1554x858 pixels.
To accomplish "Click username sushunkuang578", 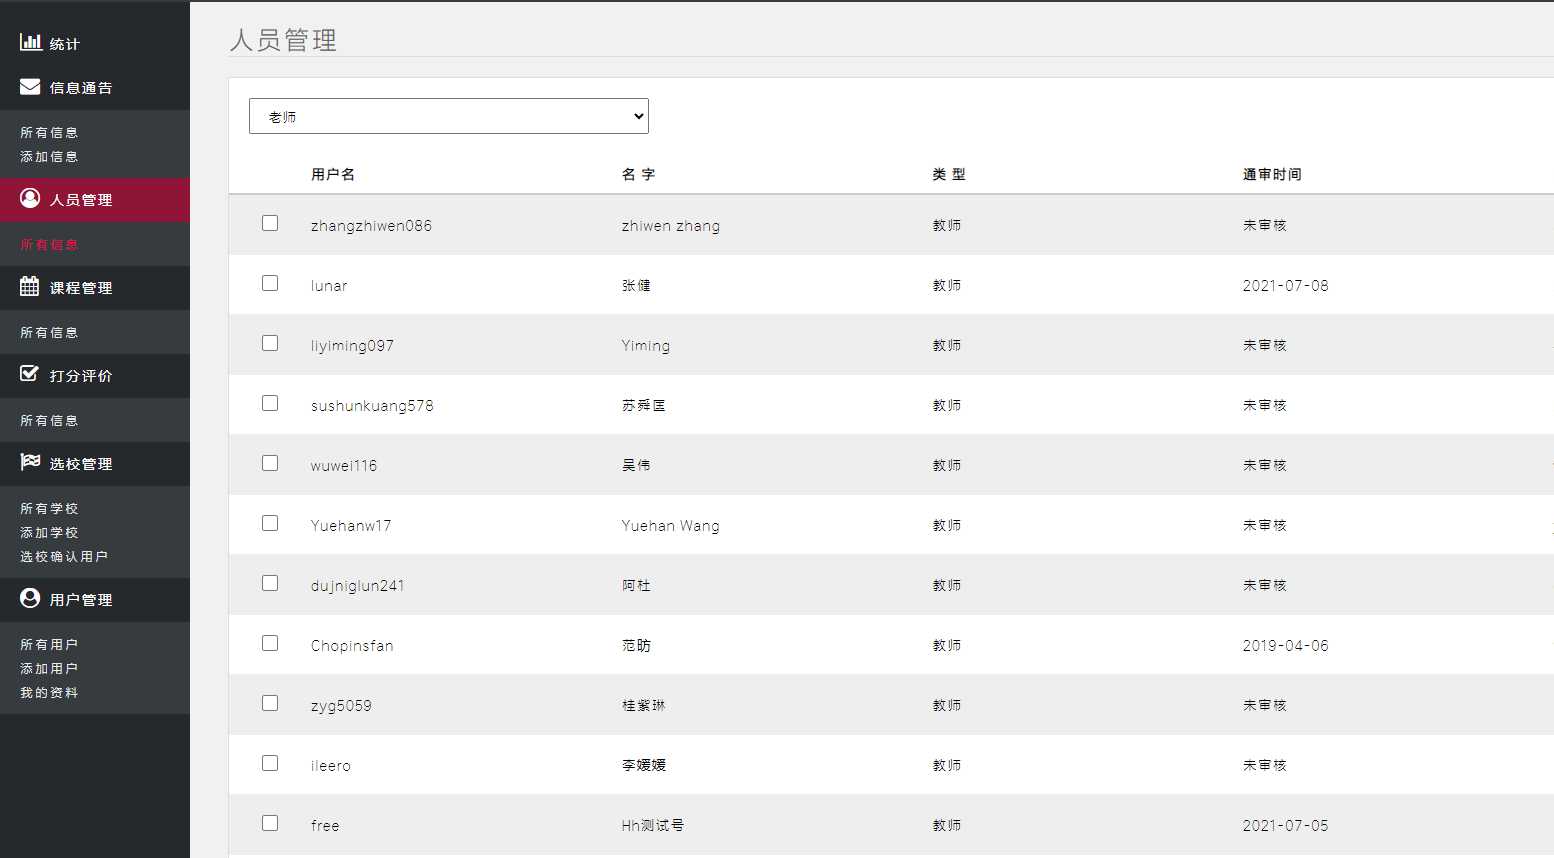I will [x=372, y=406].
